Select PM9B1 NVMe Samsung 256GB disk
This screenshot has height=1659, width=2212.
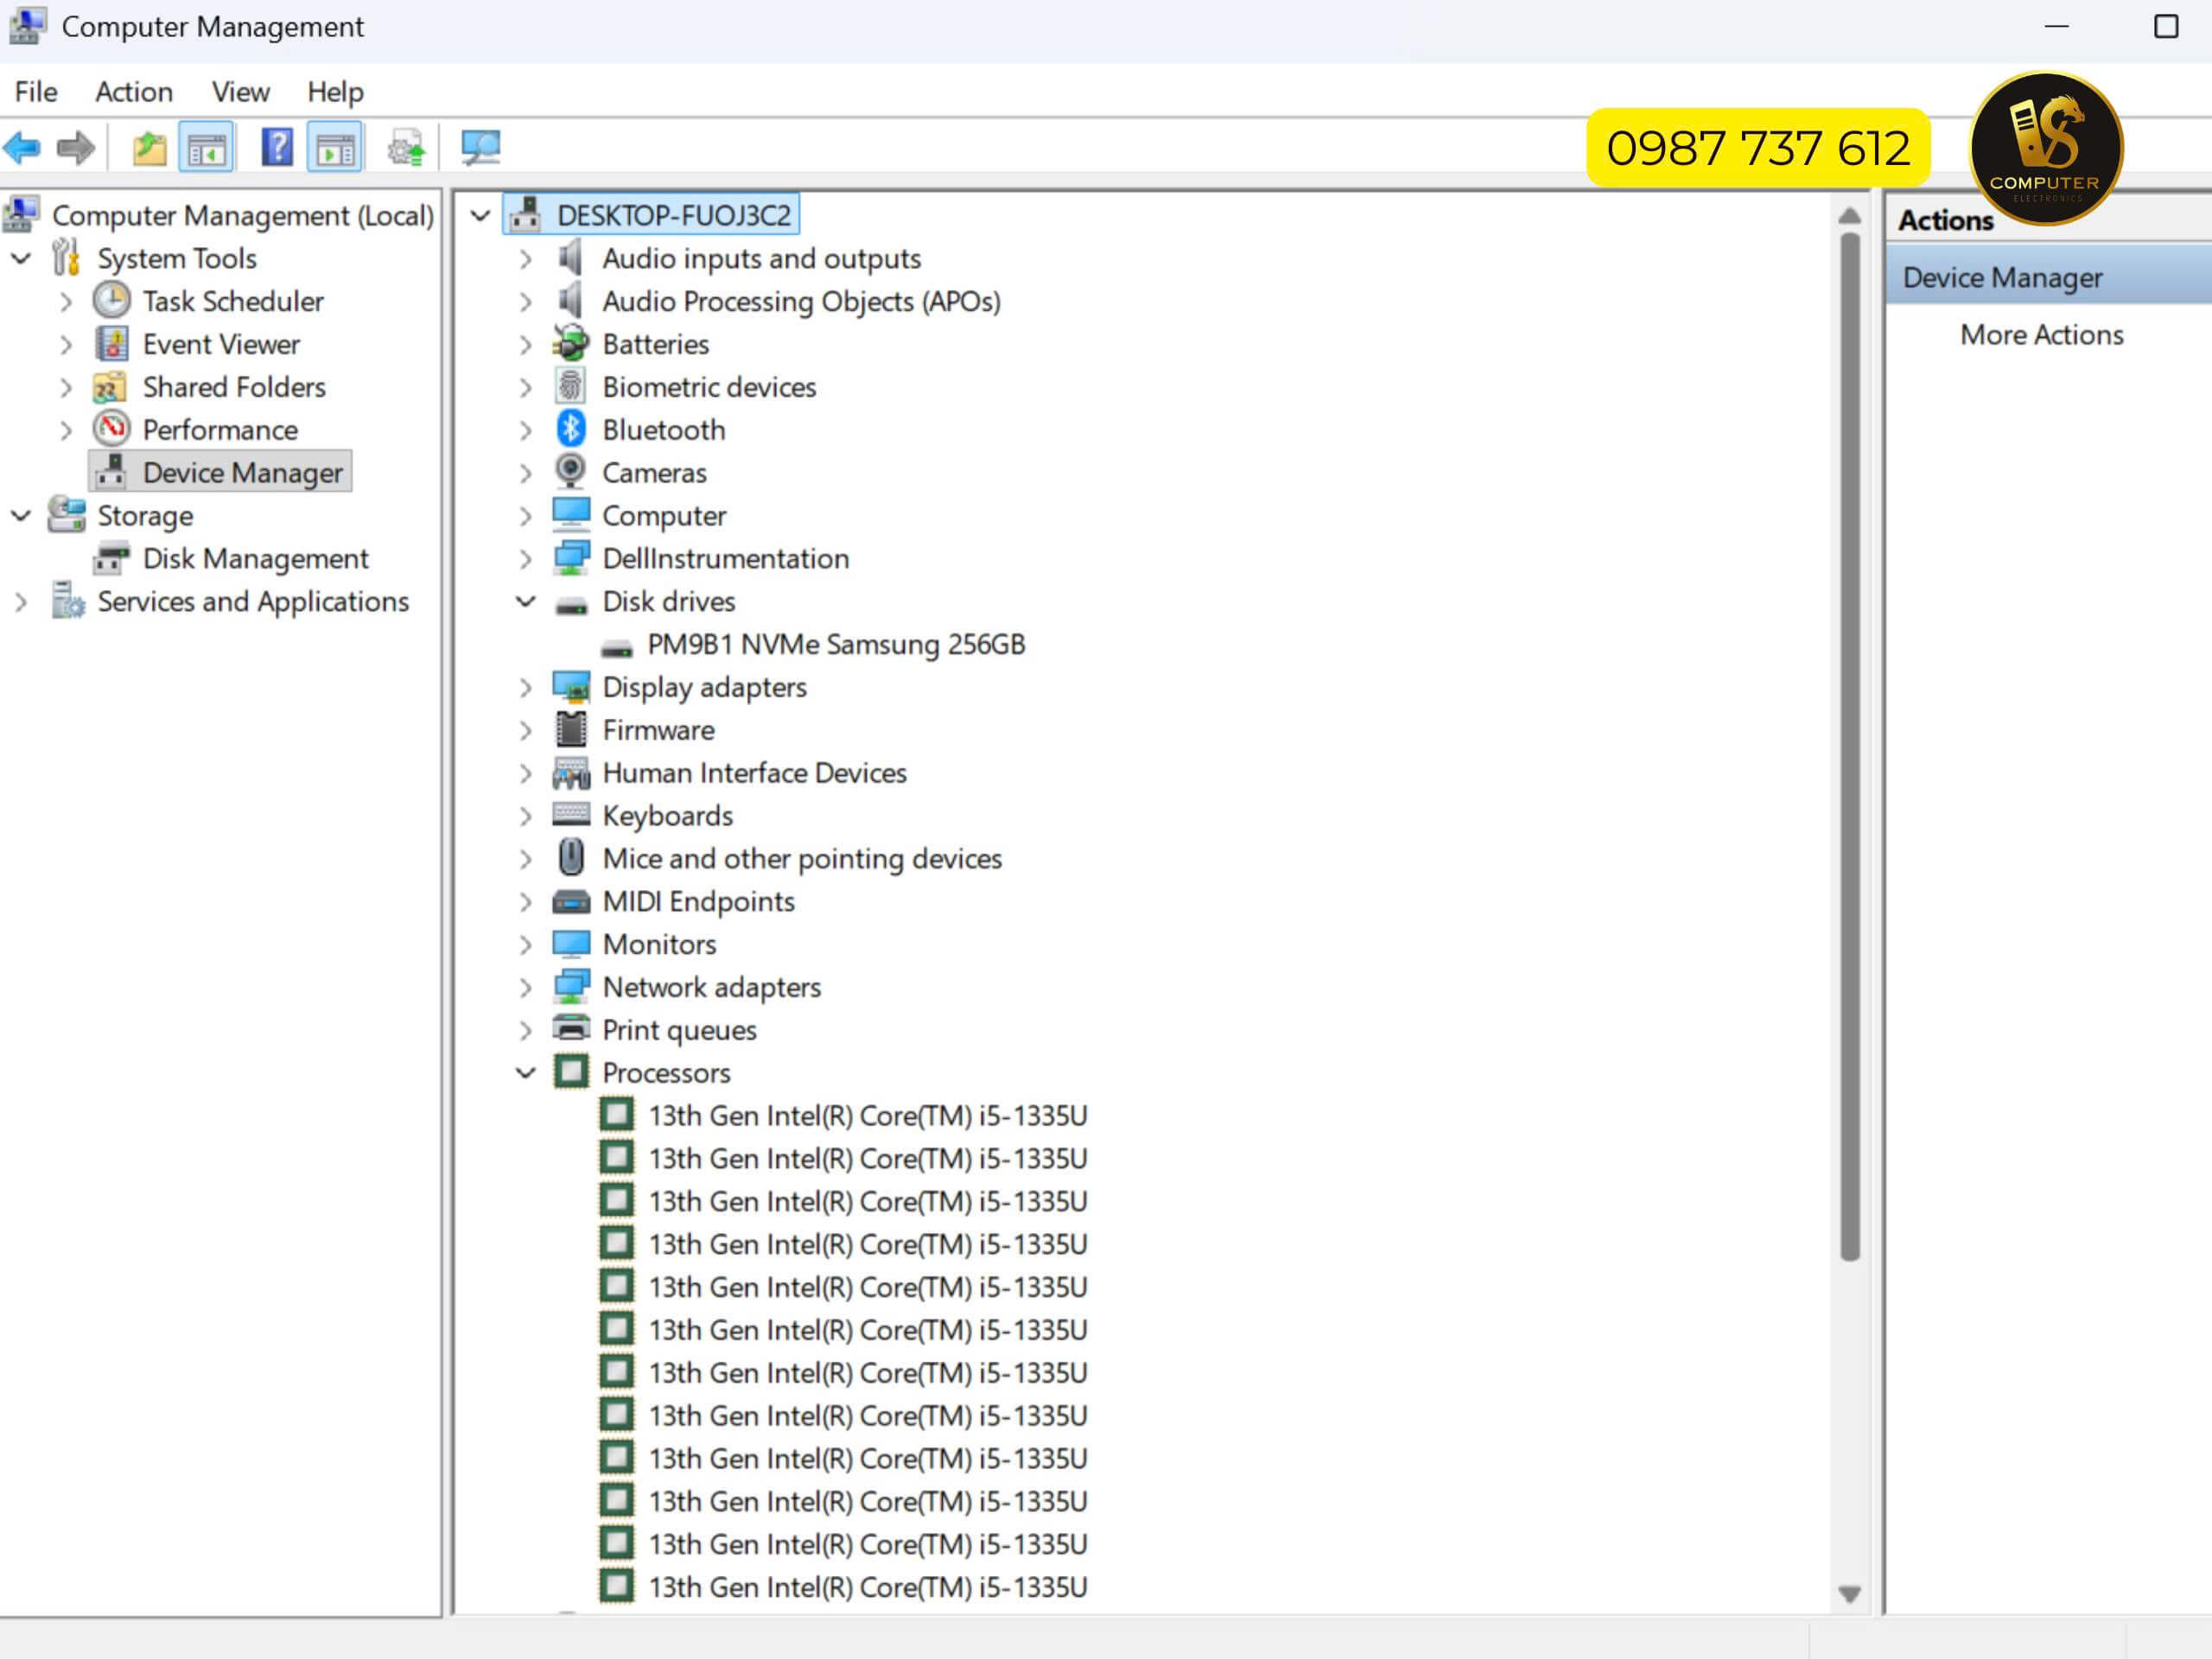(836, 644)
